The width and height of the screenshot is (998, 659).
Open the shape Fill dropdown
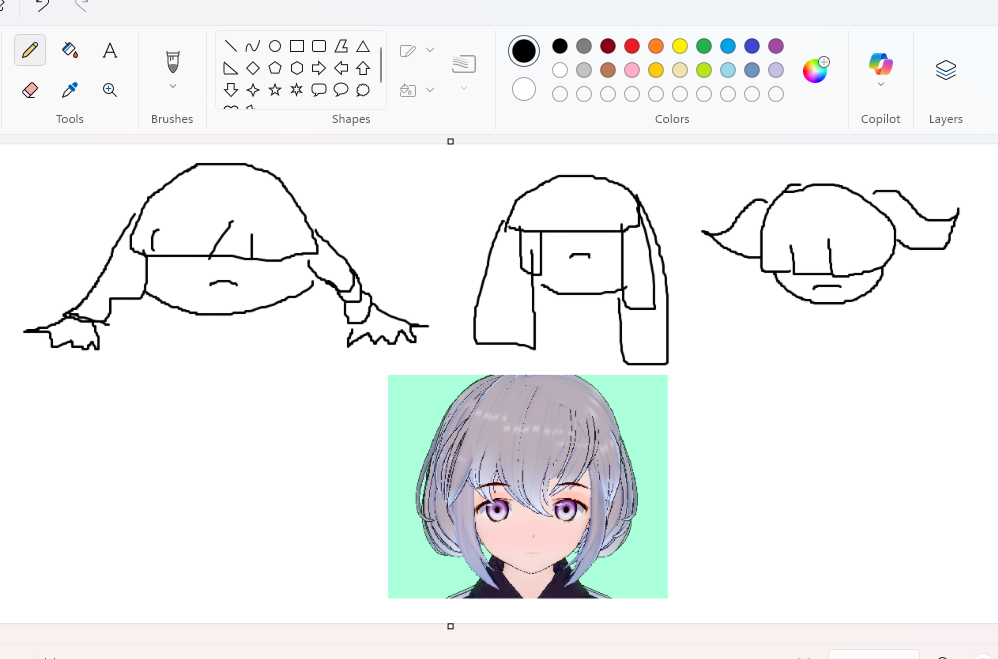[417, 90]
